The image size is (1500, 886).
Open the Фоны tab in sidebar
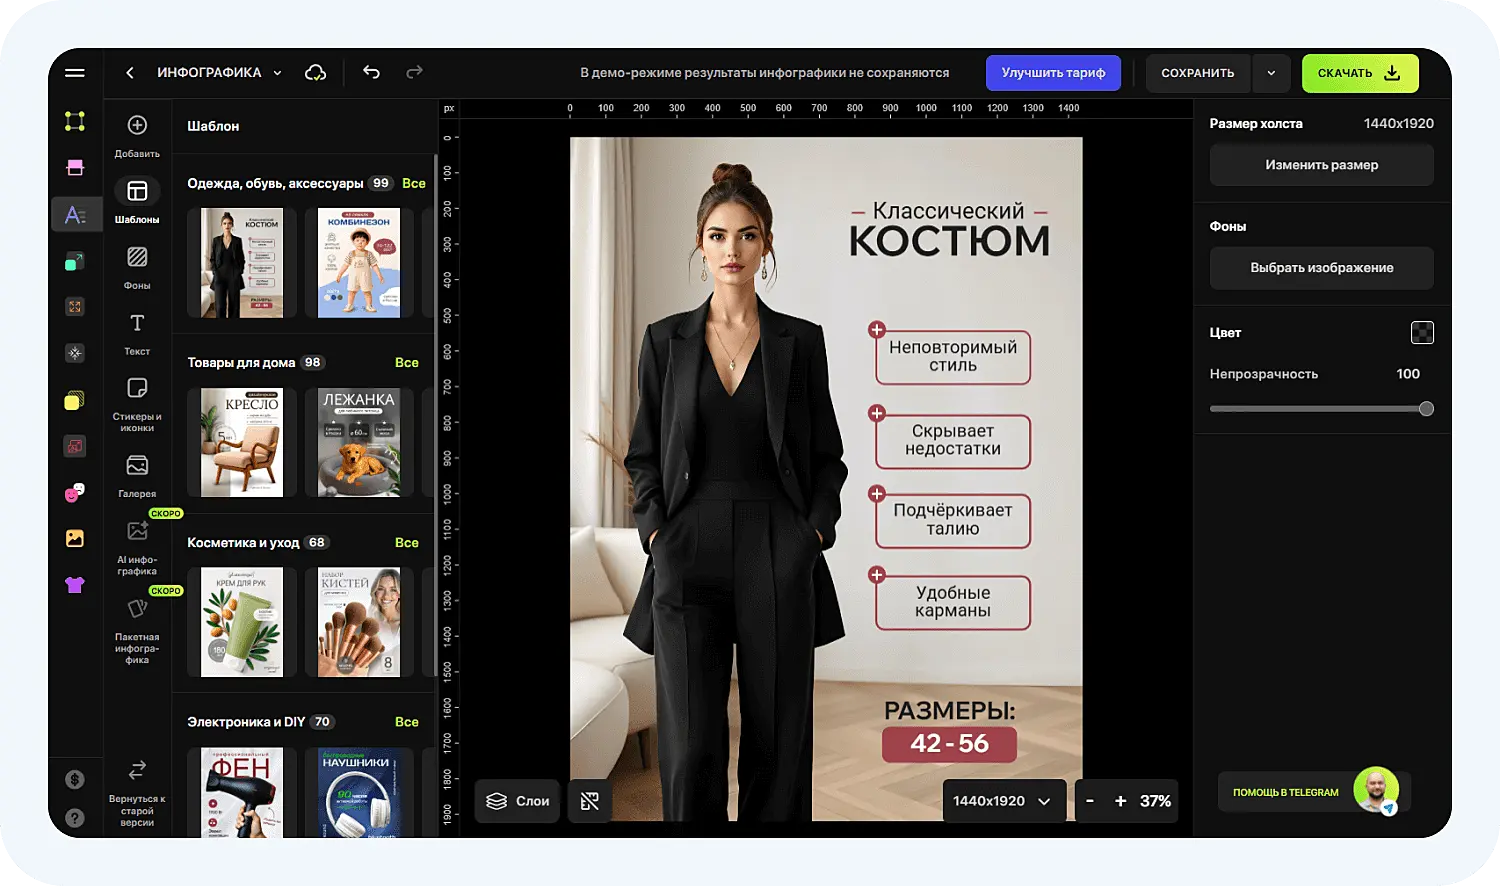click(137, 267)
